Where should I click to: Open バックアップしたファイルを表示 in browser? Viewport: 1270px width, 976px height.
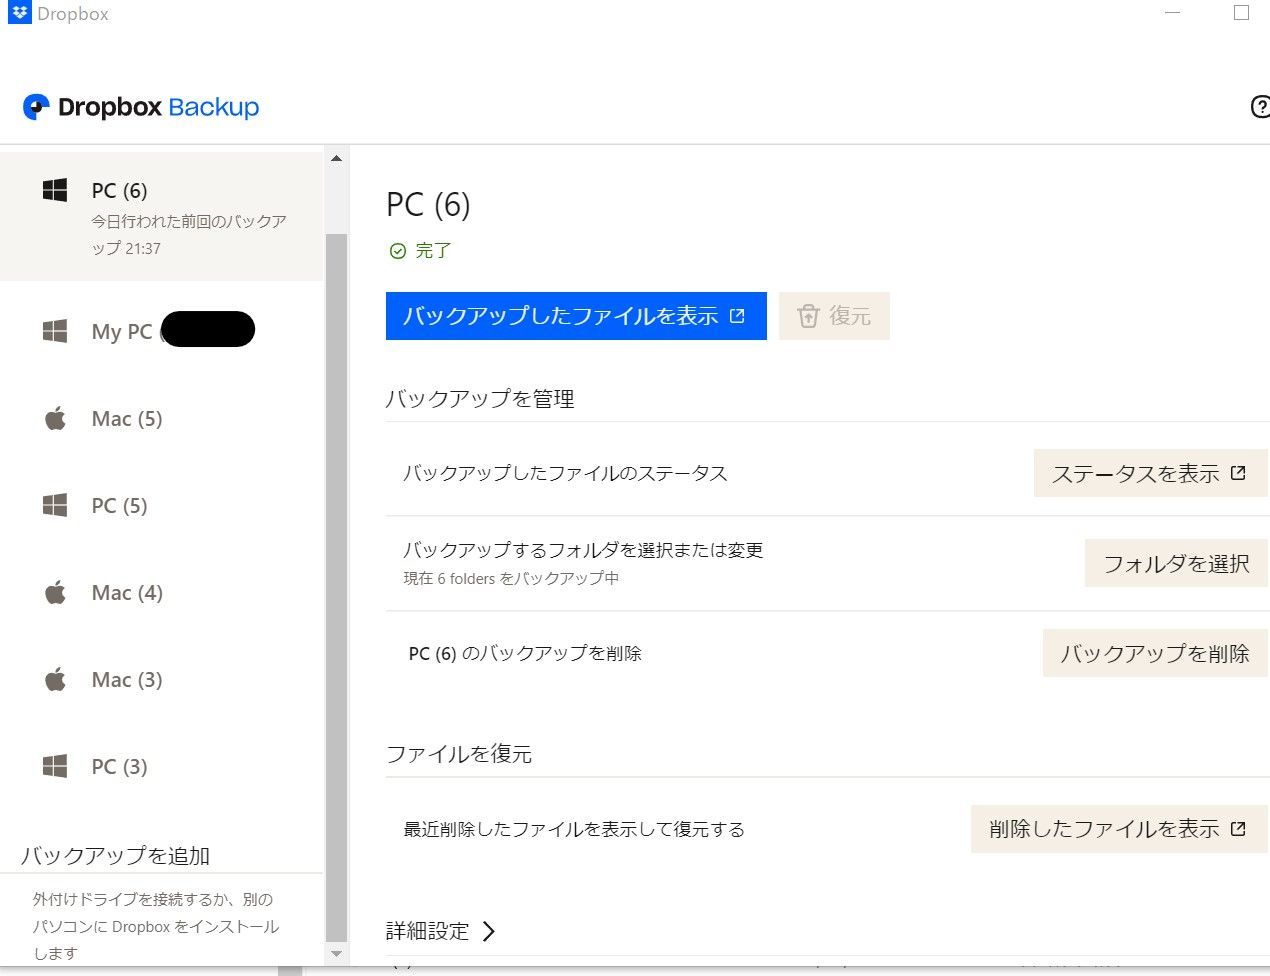coord(575,315)
